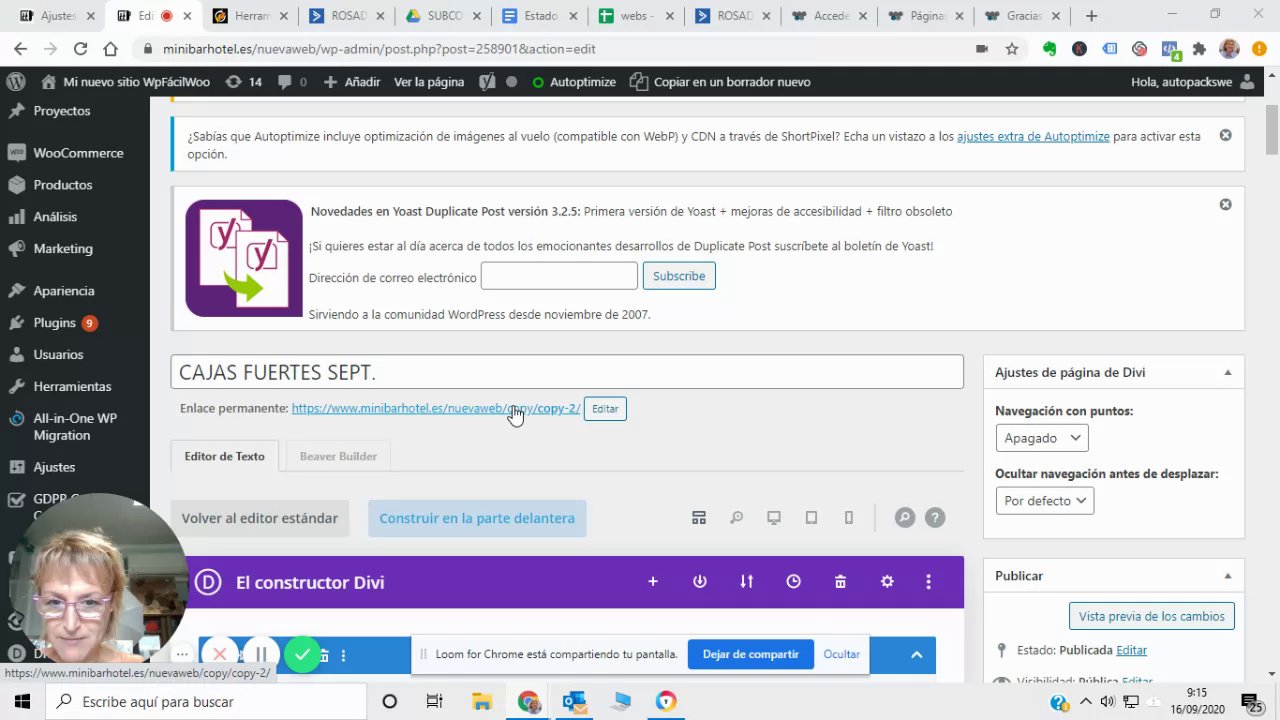Image resolution: width=1280 pixels, height=720 pixels.
Task: Click Editar next to Estado: Publicada
Action: (1132, 650)
